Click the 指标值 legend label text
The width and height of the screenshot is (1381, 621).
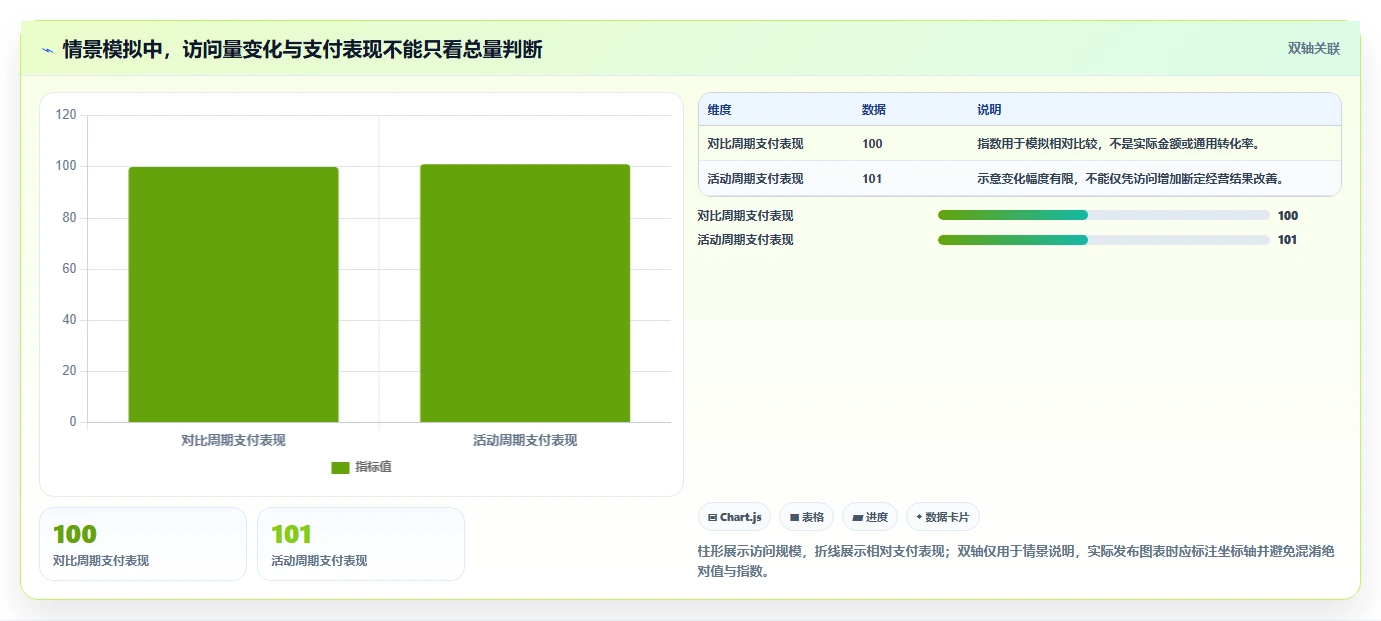373,467
